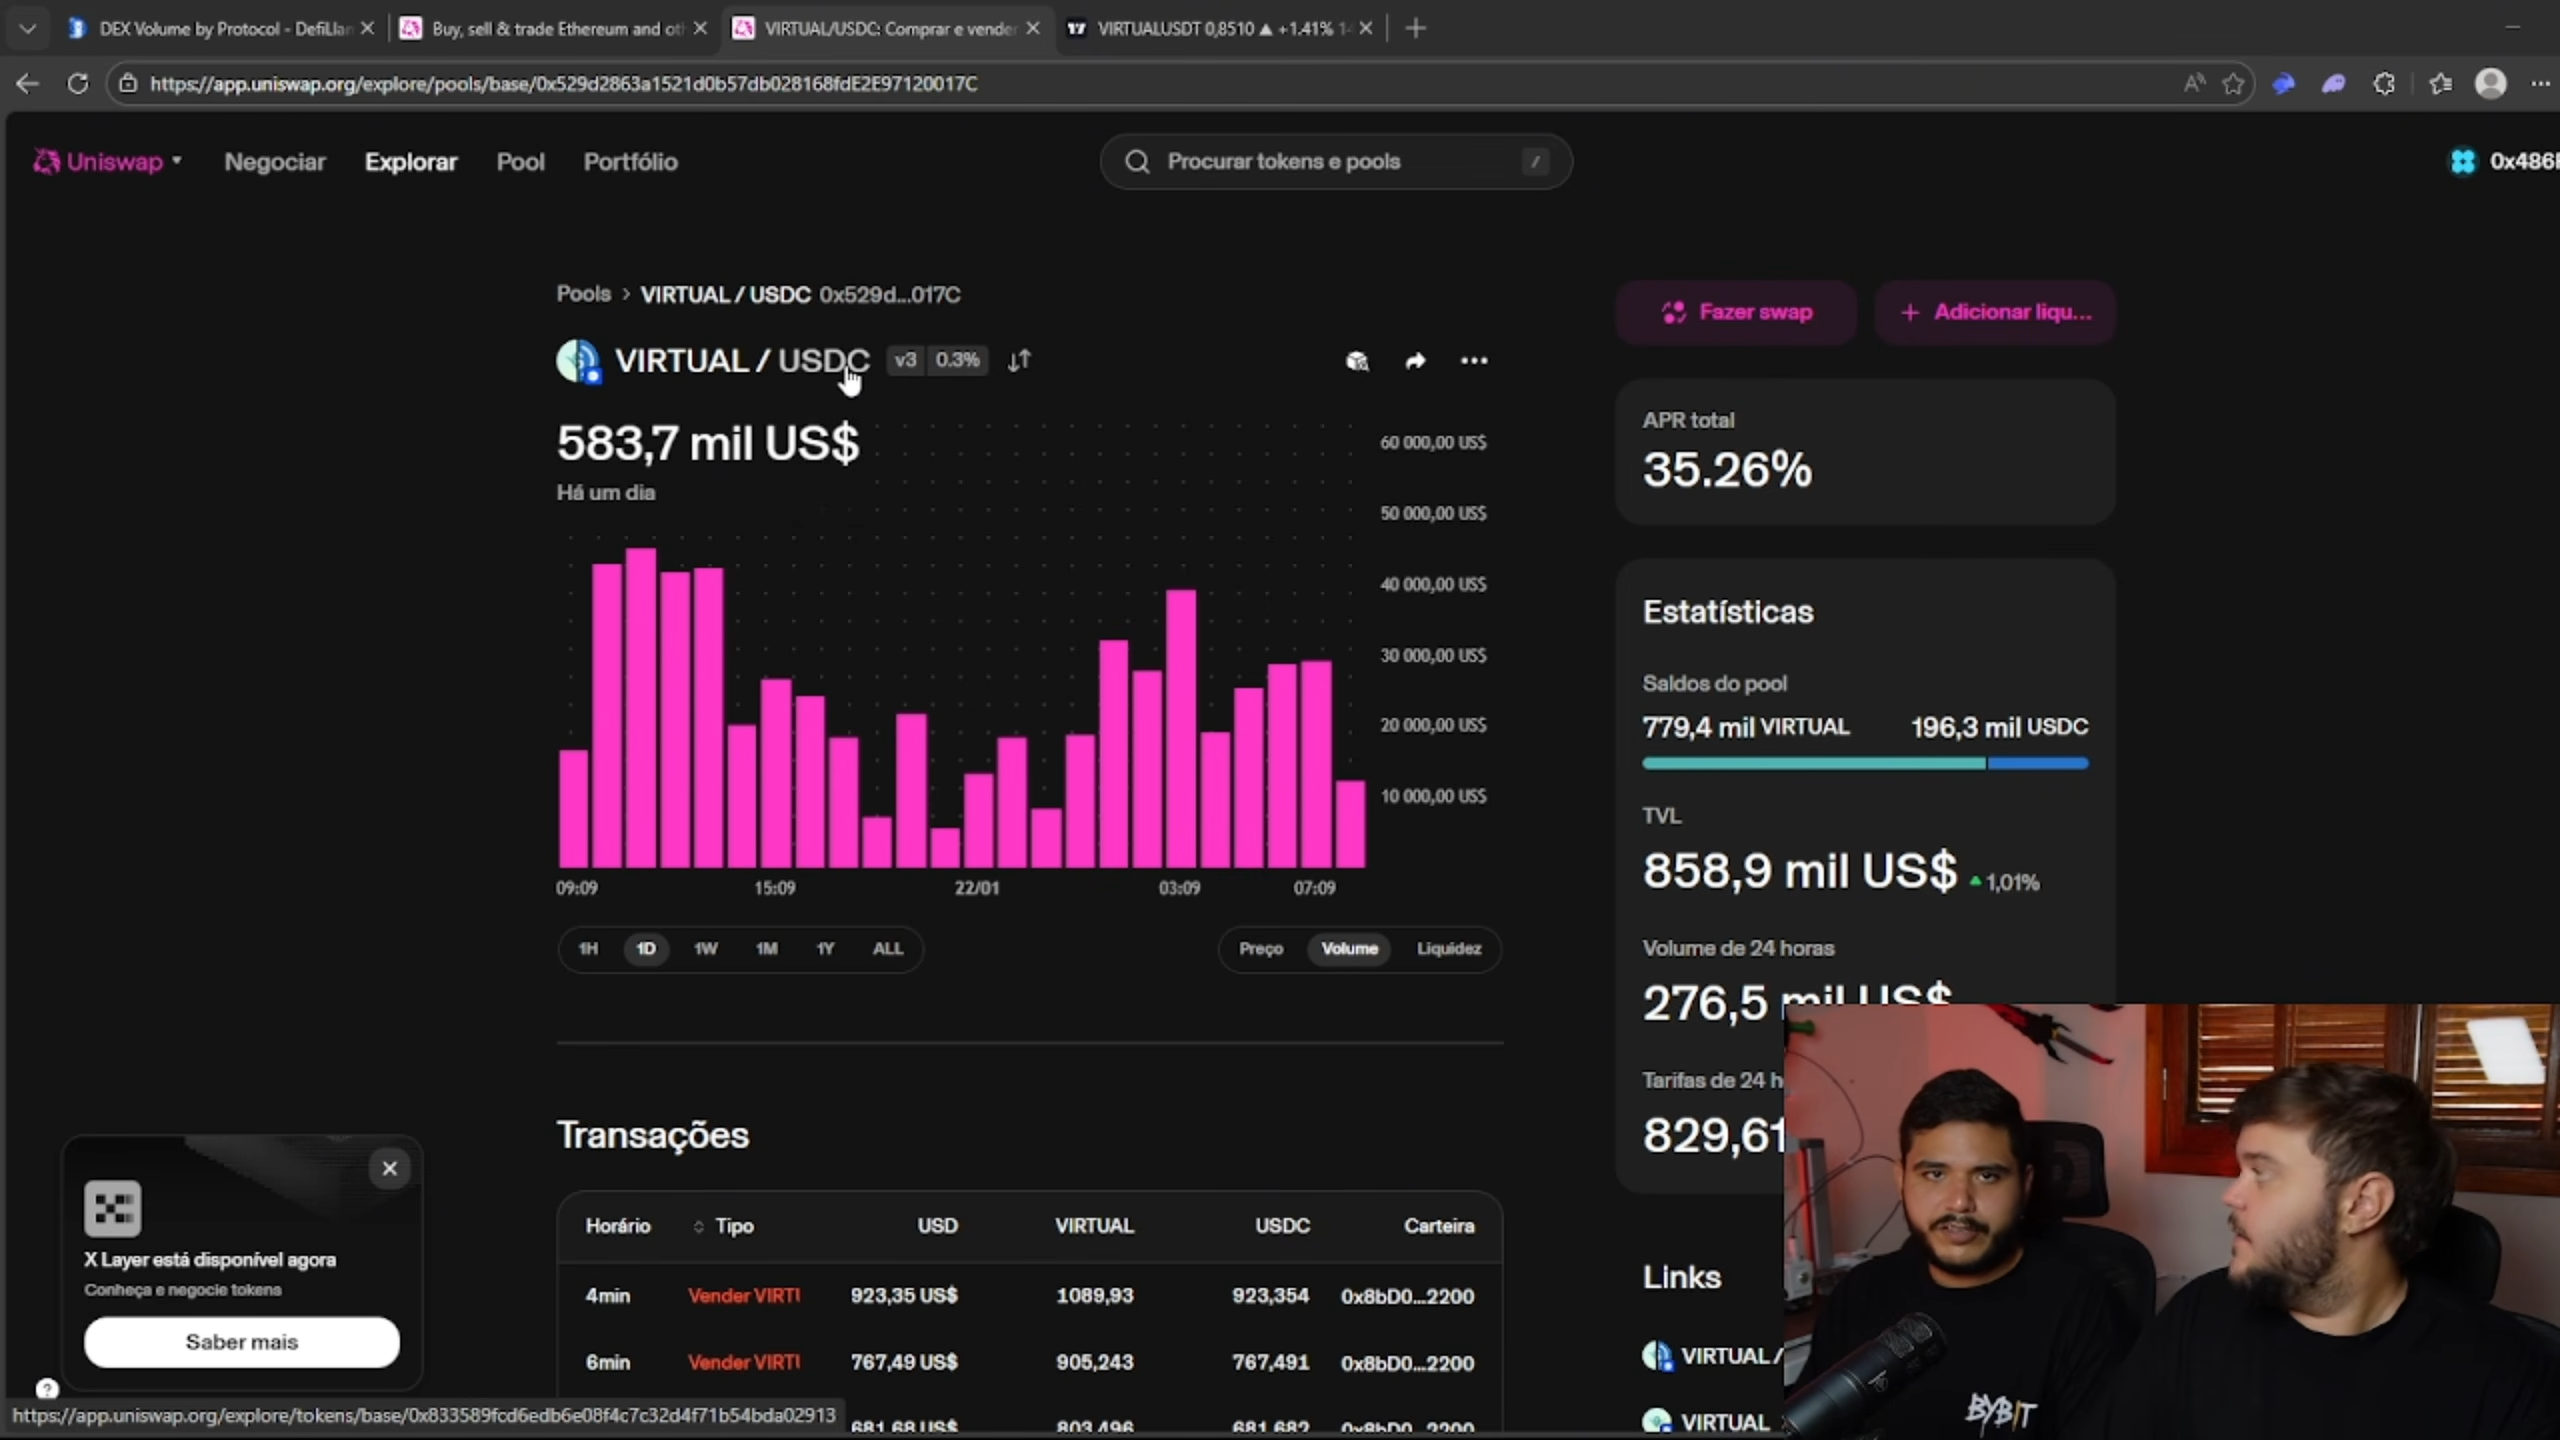The width and height of the screenshot is (2560, 1440).
Task: Switch chart to Liquidez view
Action: click(x=1449, y=949)
